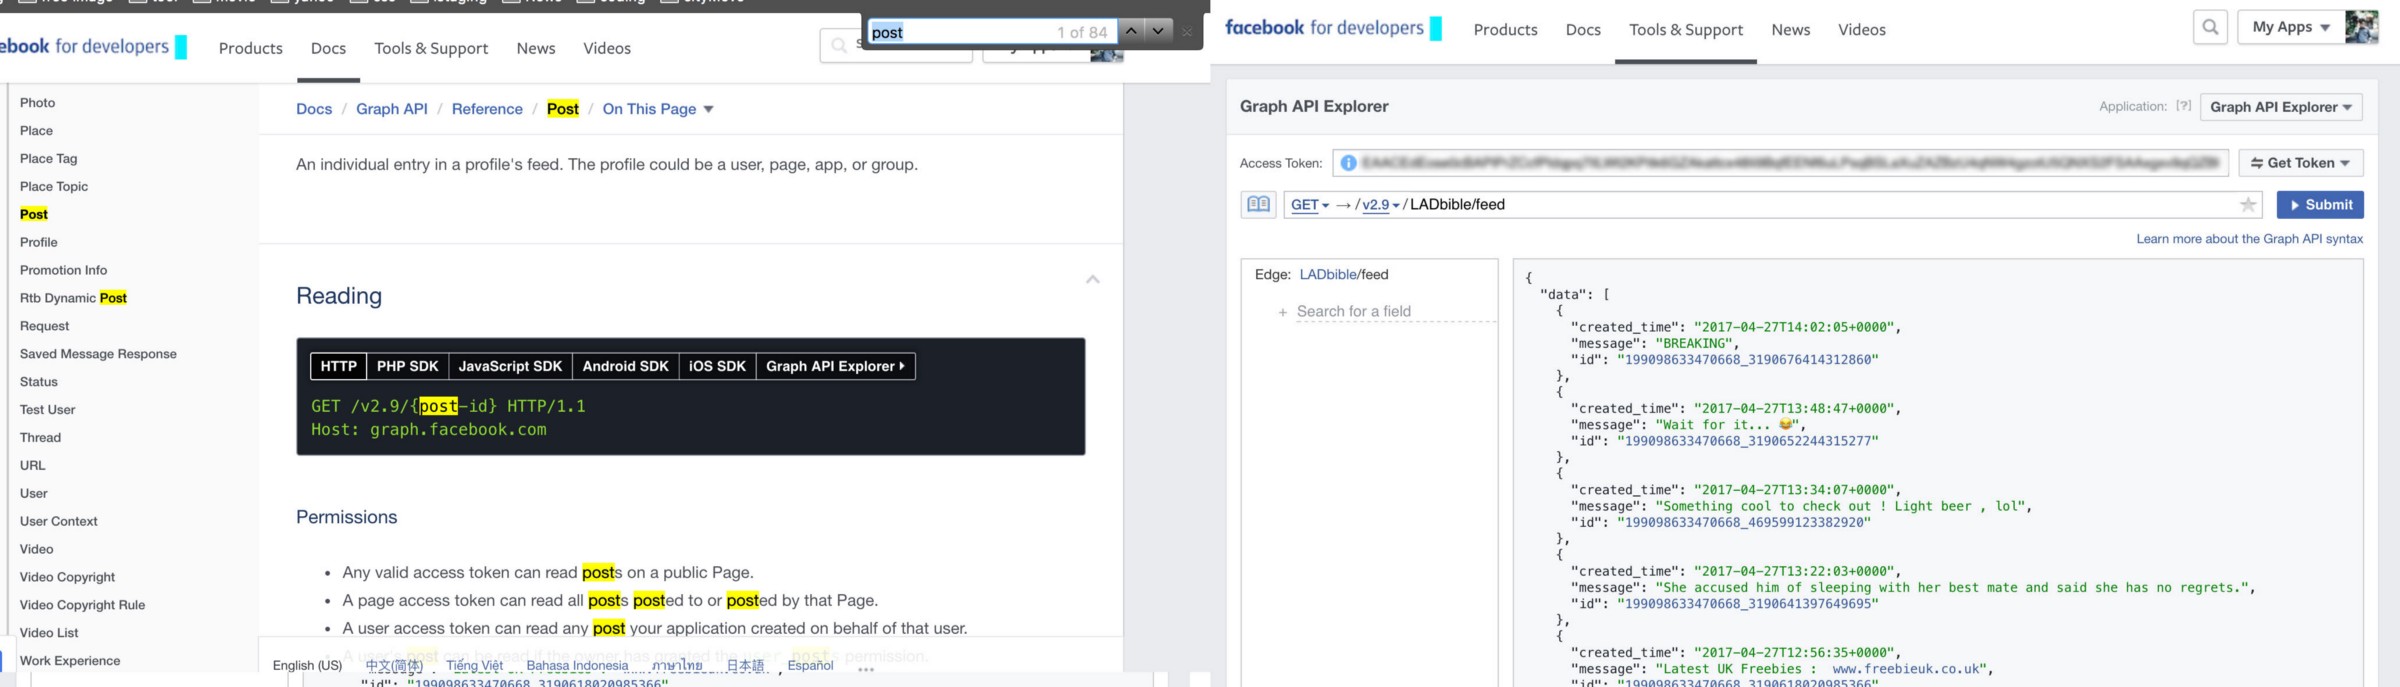Open the Application Graph API Explorer dropdown
Image resolution: width=2400 pixels, height=687 pixels.
pyautogui.click(x=2281, y=107)
